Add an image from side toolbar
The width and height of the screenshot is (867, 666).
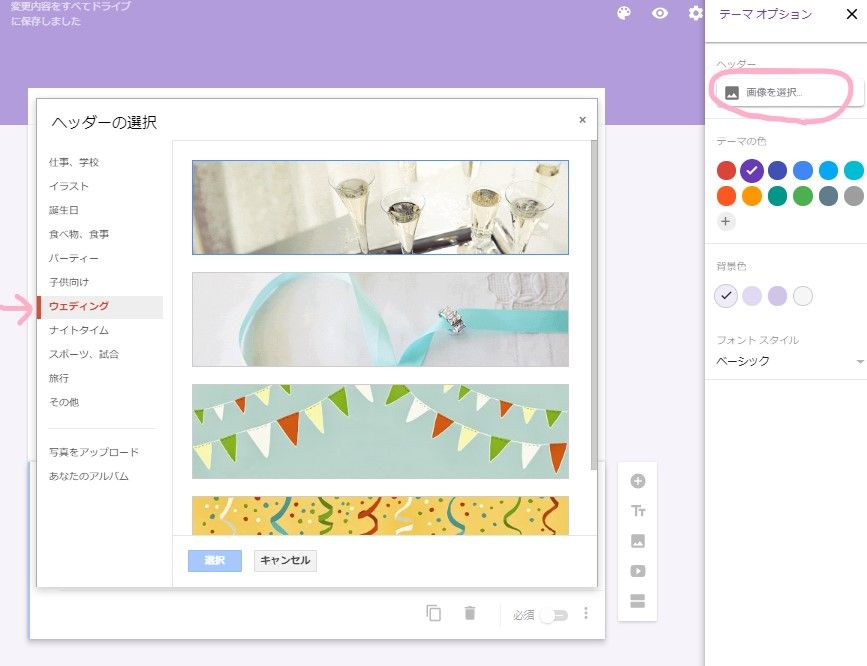click(x=638, y=541)
